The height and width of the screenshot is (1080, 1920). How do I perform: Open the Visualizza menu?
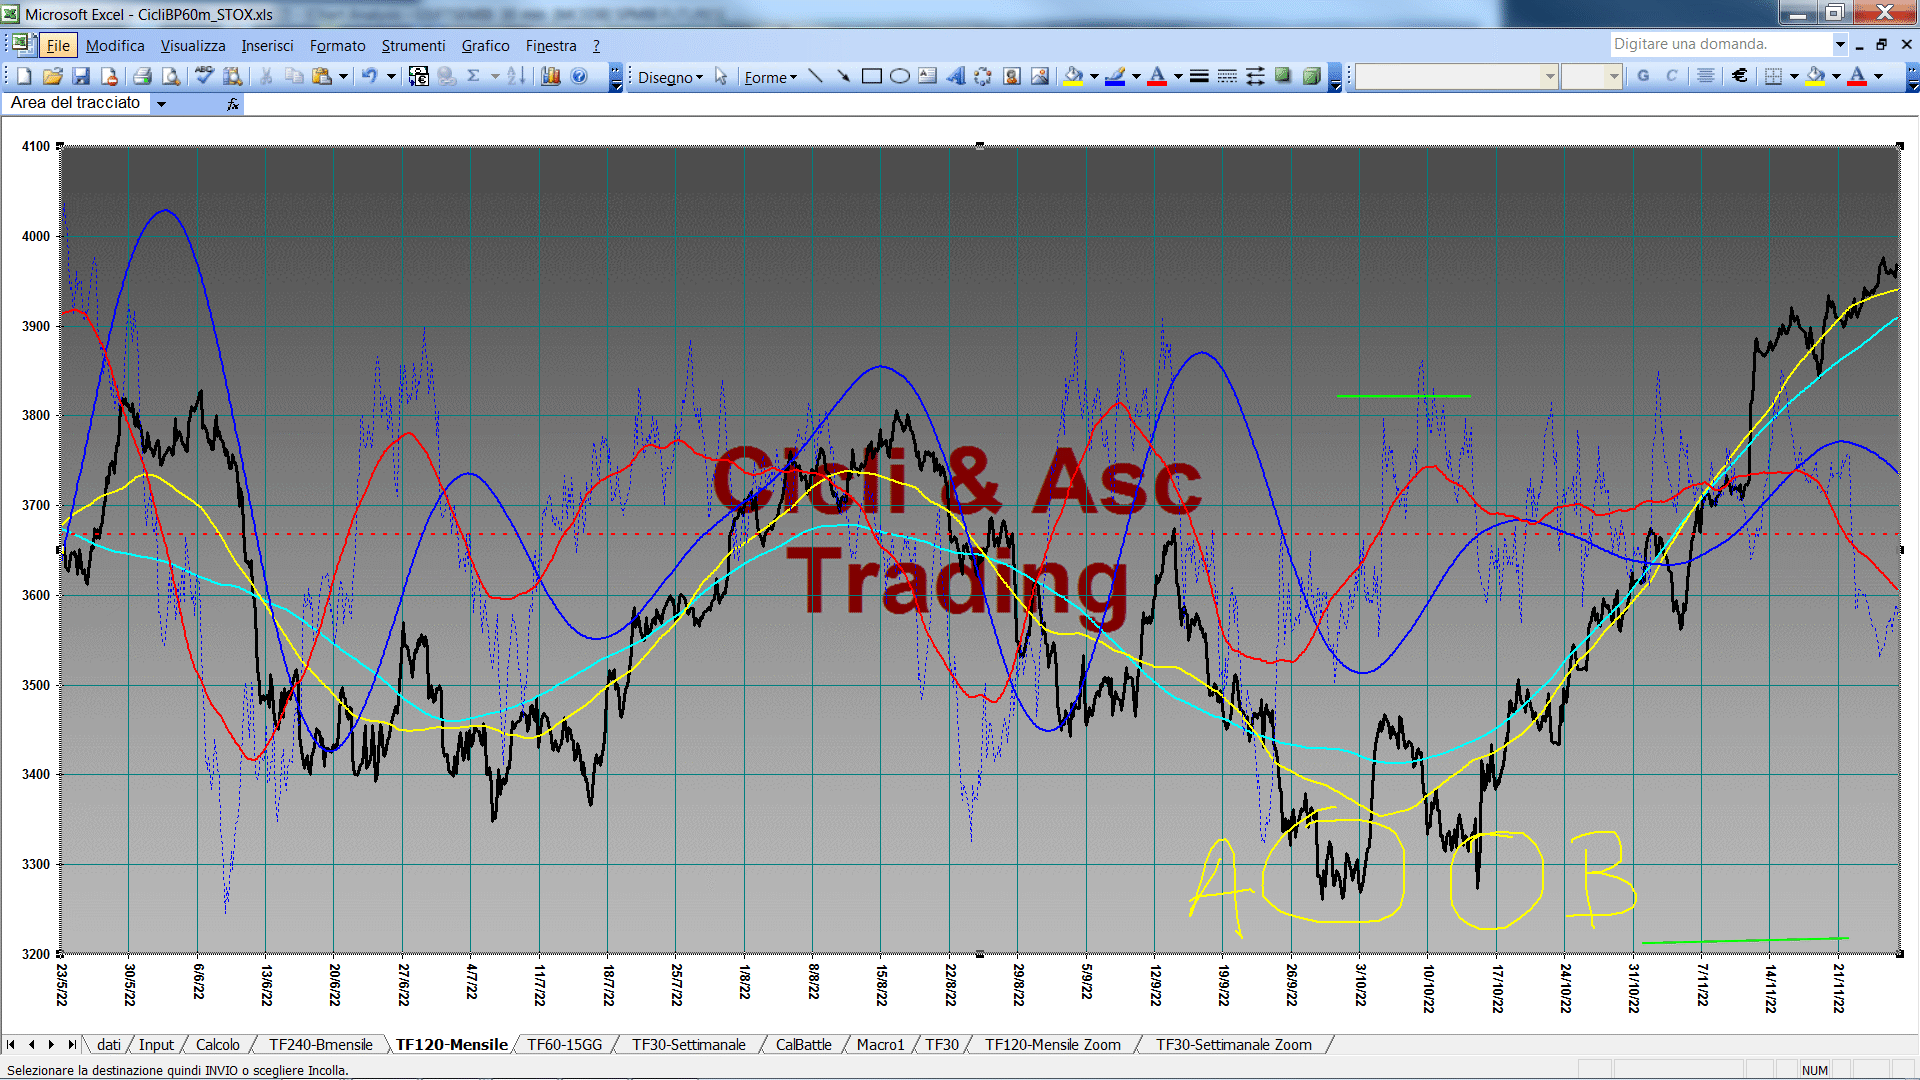193,46
